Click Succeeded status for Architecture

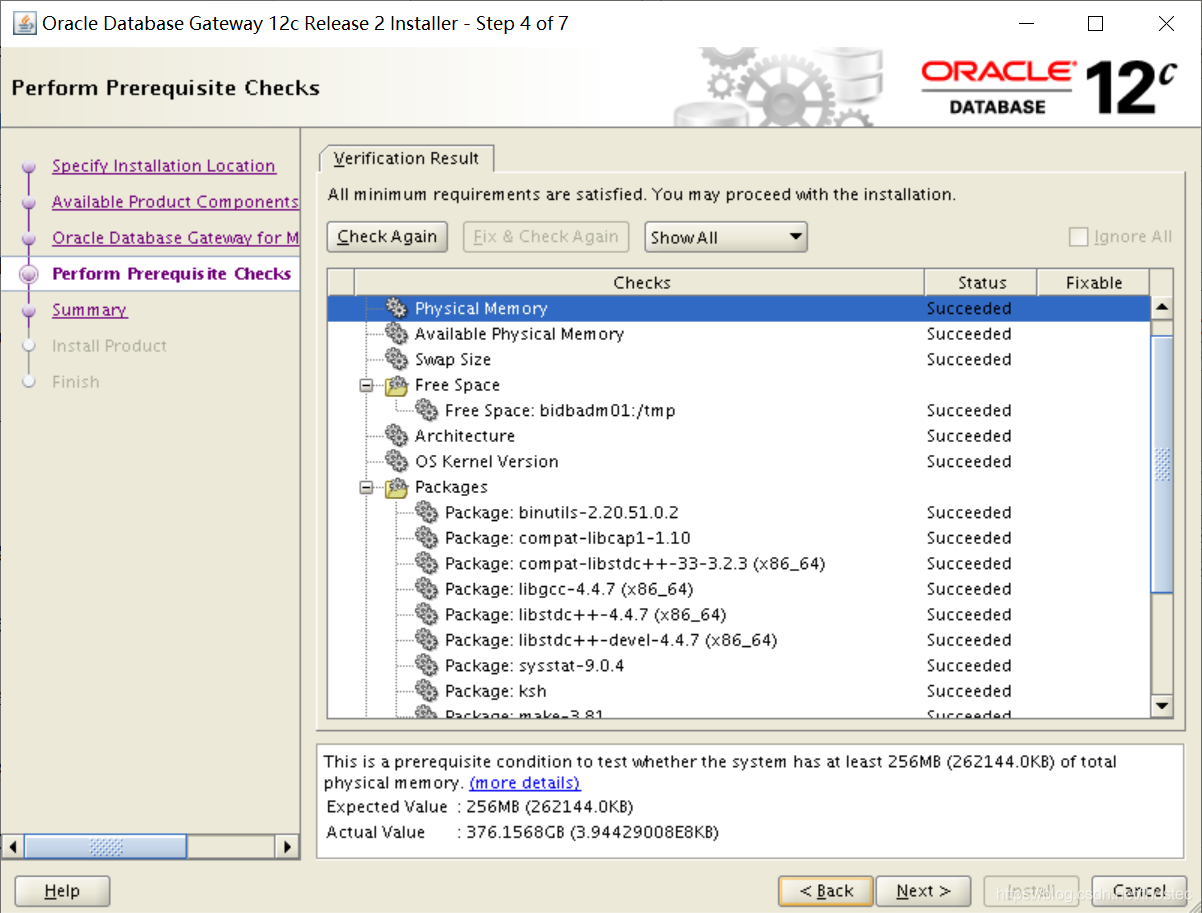click(969, 436)
